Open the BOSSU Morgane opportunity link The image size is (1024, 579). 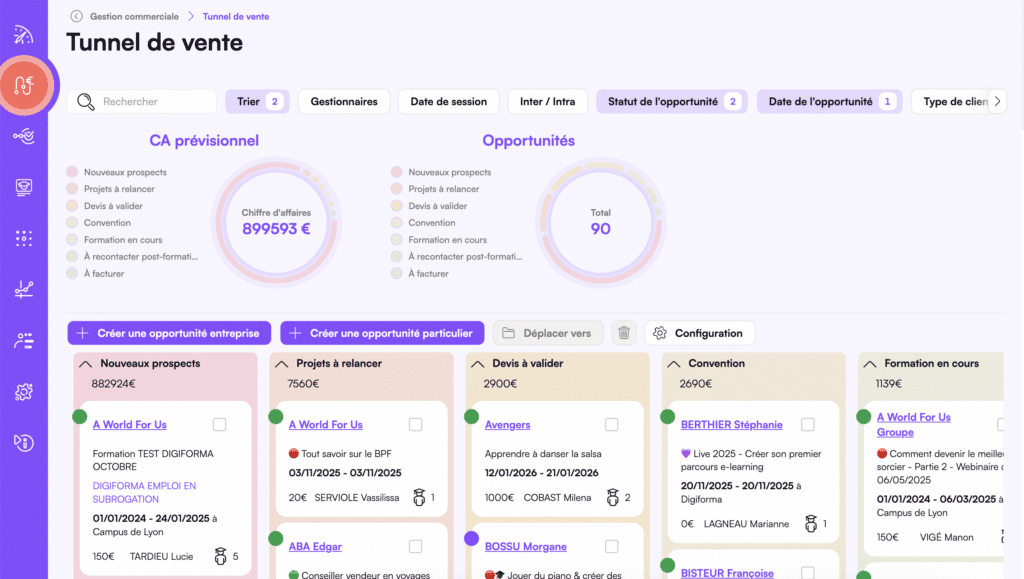coord(525,546)
